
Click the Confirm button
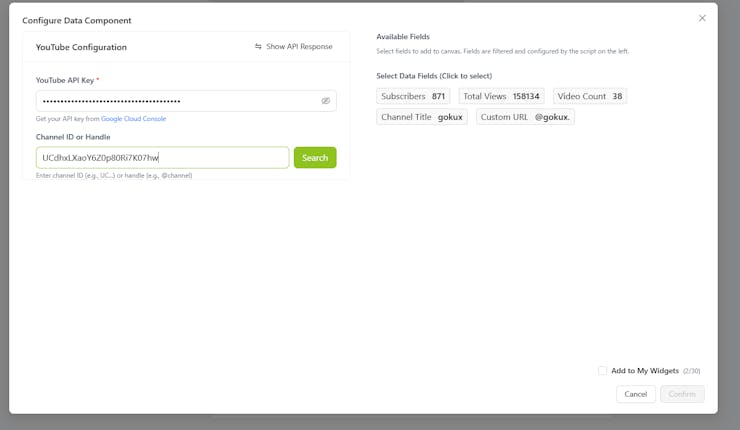coord(682,394)
